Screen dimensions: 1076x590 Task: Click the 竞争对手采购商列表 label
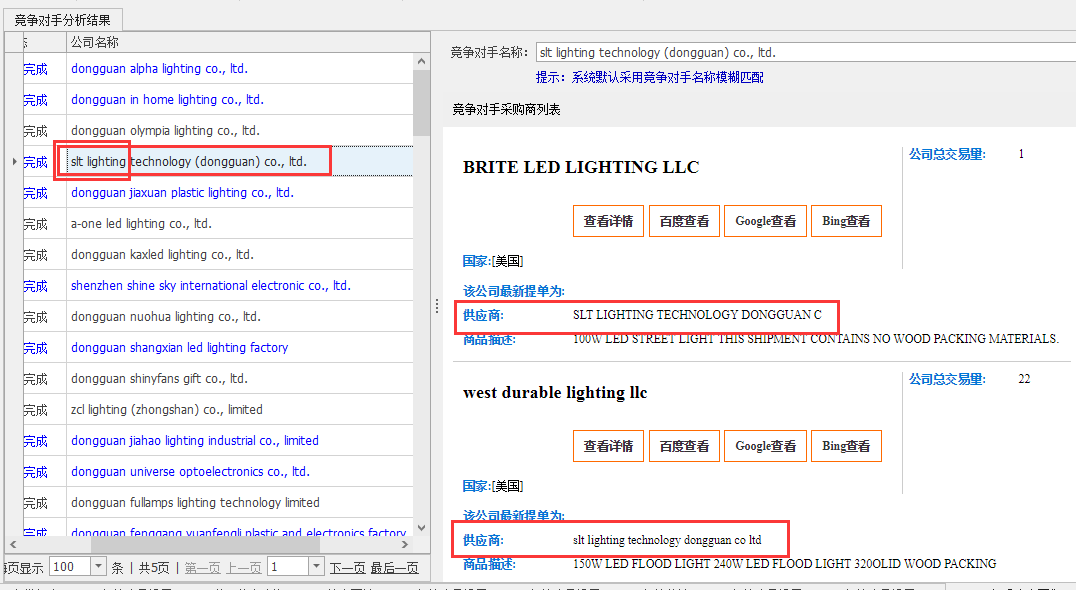(x=506, y=110)
